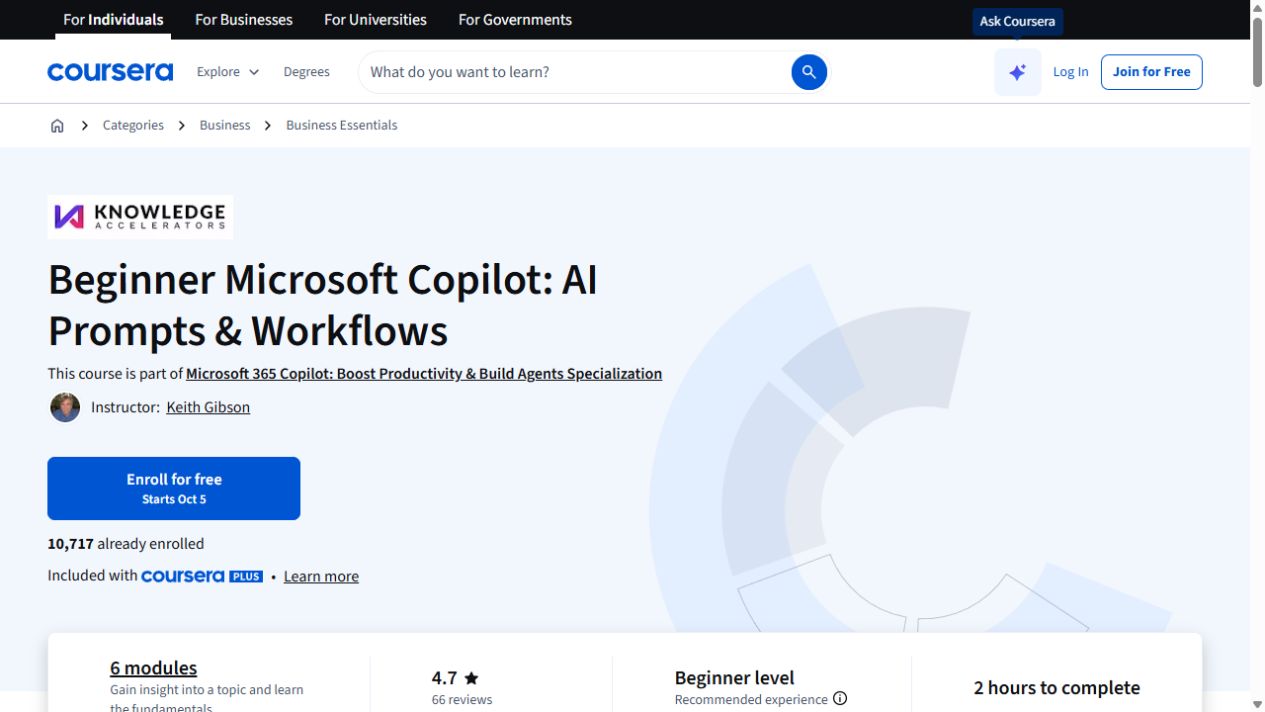Expand the Explore dropdown menu
Screen dimensions: 1265x712
tap(228, 72)
